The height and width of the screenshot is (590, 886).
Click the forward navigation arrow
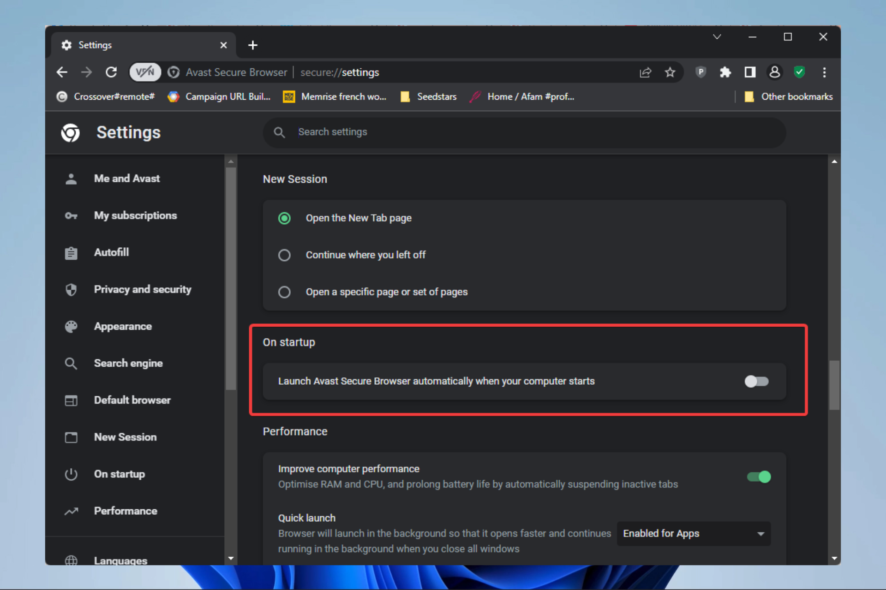pyautogui.click(x=86, y=72)
